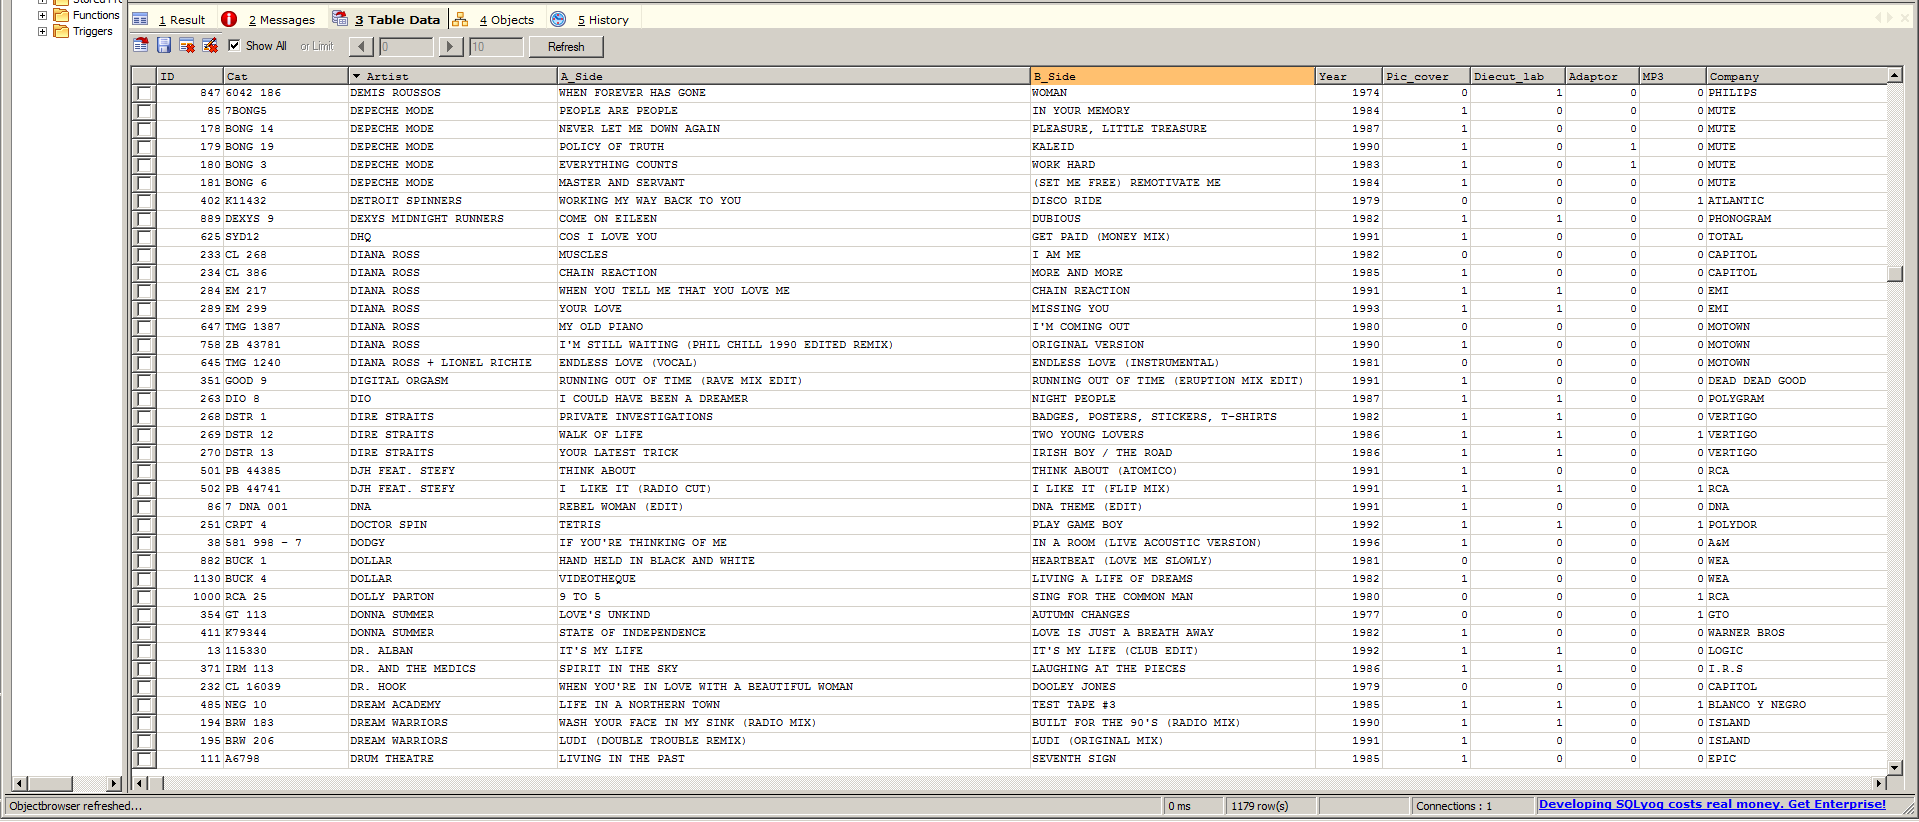This screenshot has height=822, width=1919.
Task: Click the Triggers folder in the object tree
Action: click(83, 31)
